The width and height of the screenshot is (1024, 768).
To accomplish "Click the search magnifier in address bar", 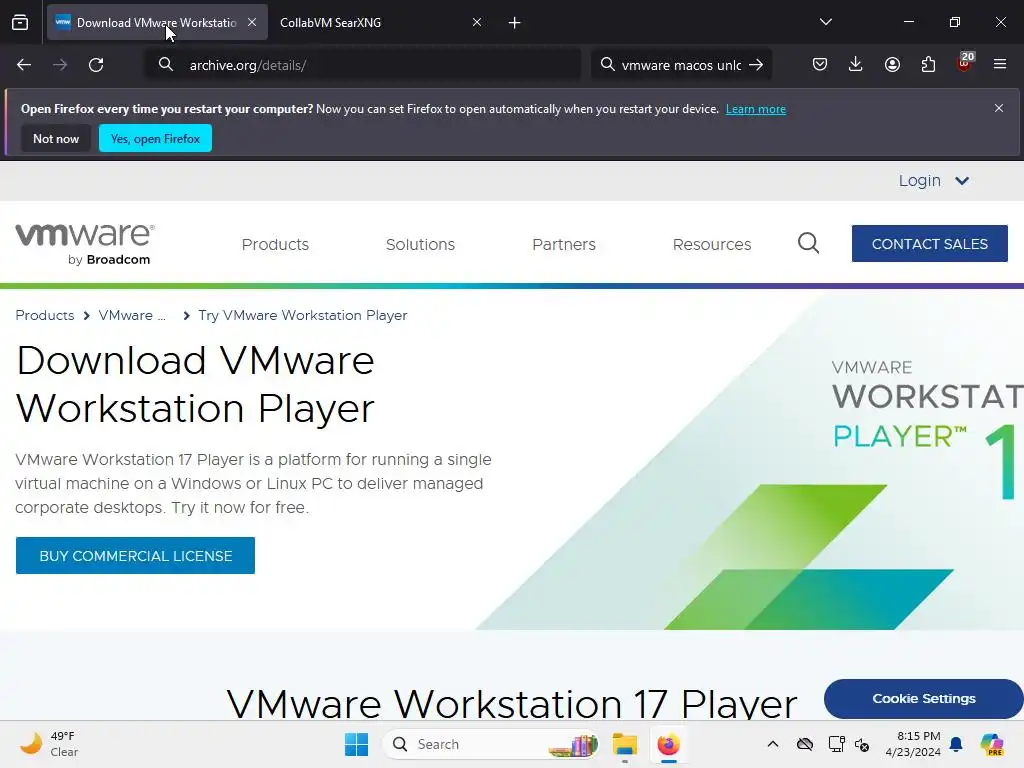I will point(166,65).
